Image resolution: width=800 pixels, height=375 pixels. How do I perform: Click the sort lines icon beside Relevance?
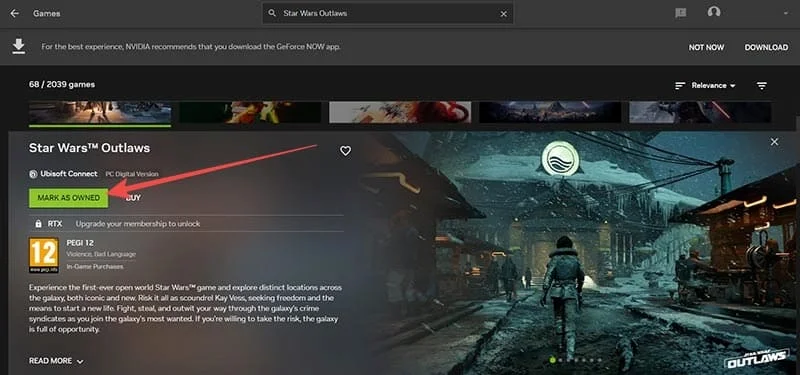[x=680, y=86]
